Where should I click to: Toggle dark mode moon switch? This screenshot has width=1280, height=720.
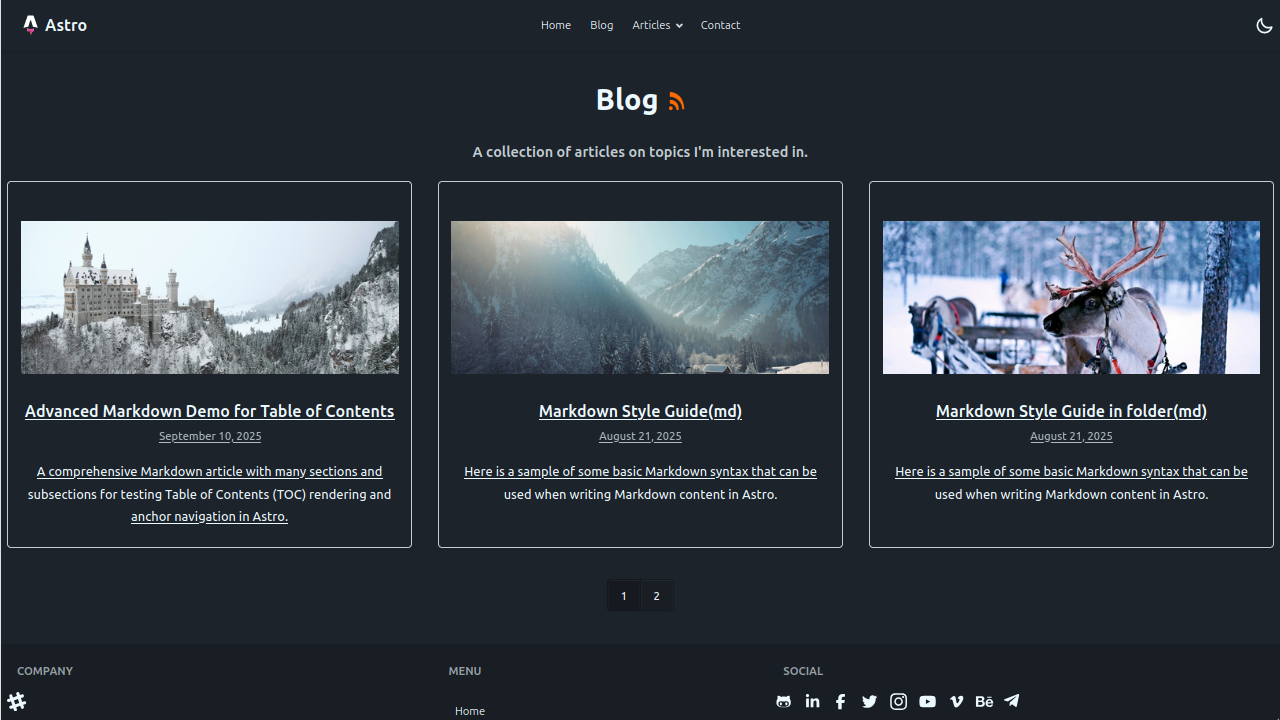coord(1264,25)
